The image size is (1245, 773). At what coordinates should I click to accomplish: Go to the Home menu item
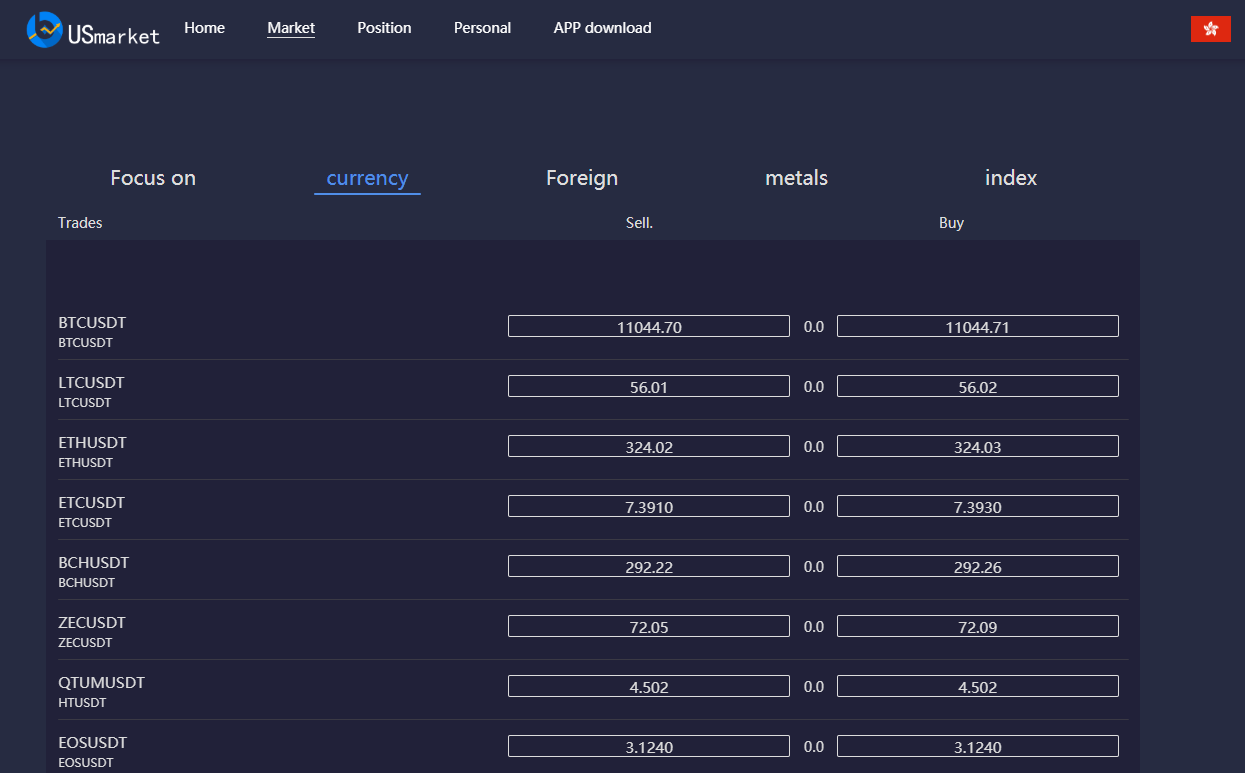(204, 28)
